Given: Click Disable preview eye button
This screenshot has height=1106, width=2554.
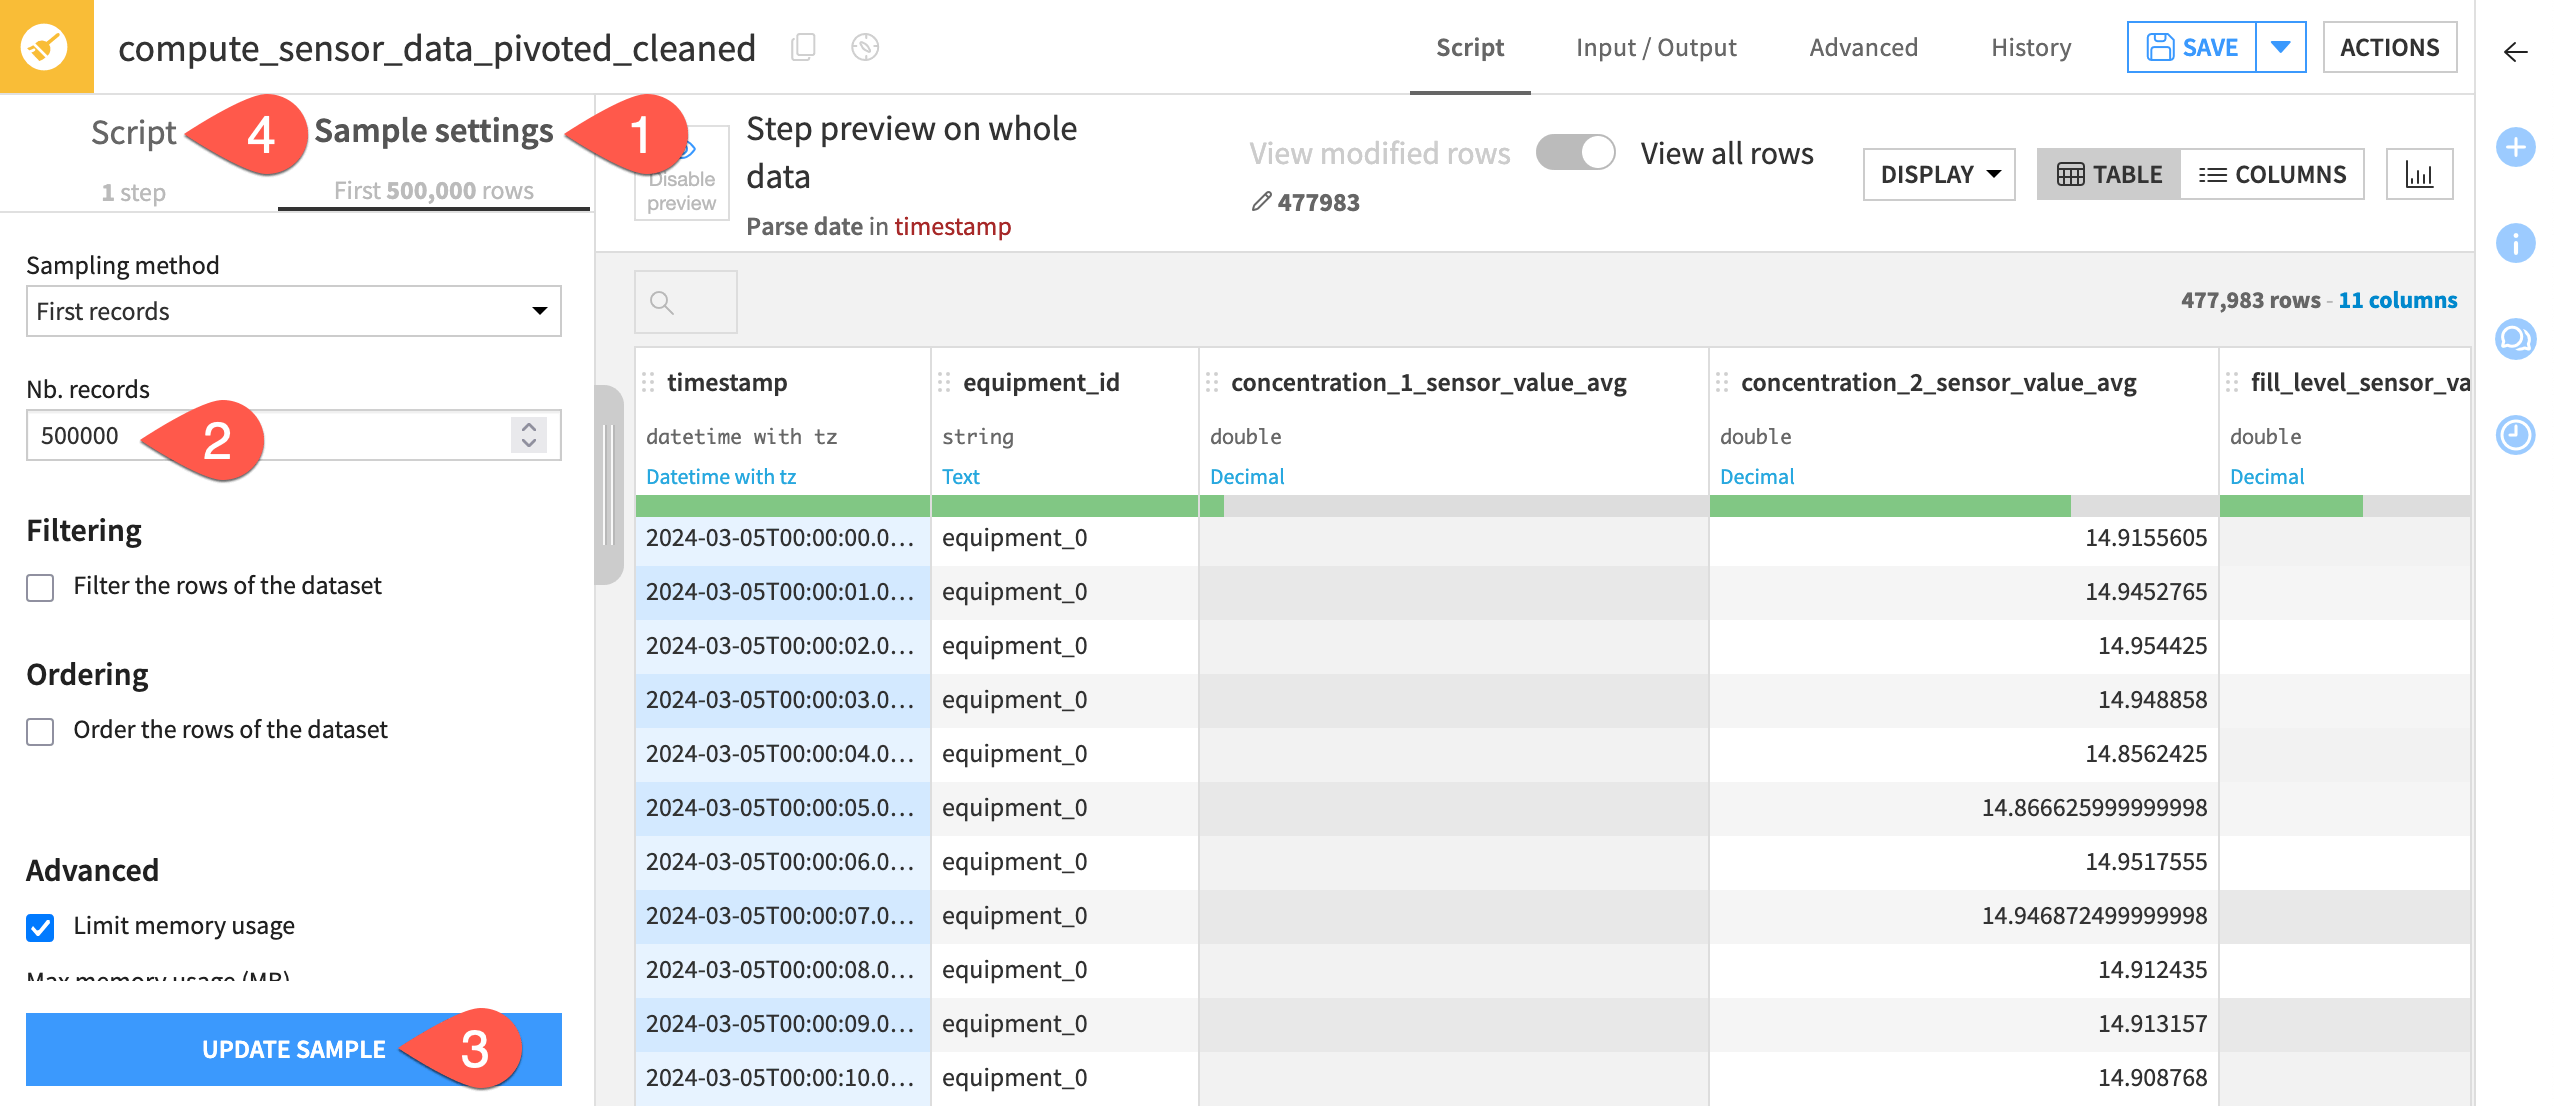Looking at the screenshot, I should click(x=681, y=173).
